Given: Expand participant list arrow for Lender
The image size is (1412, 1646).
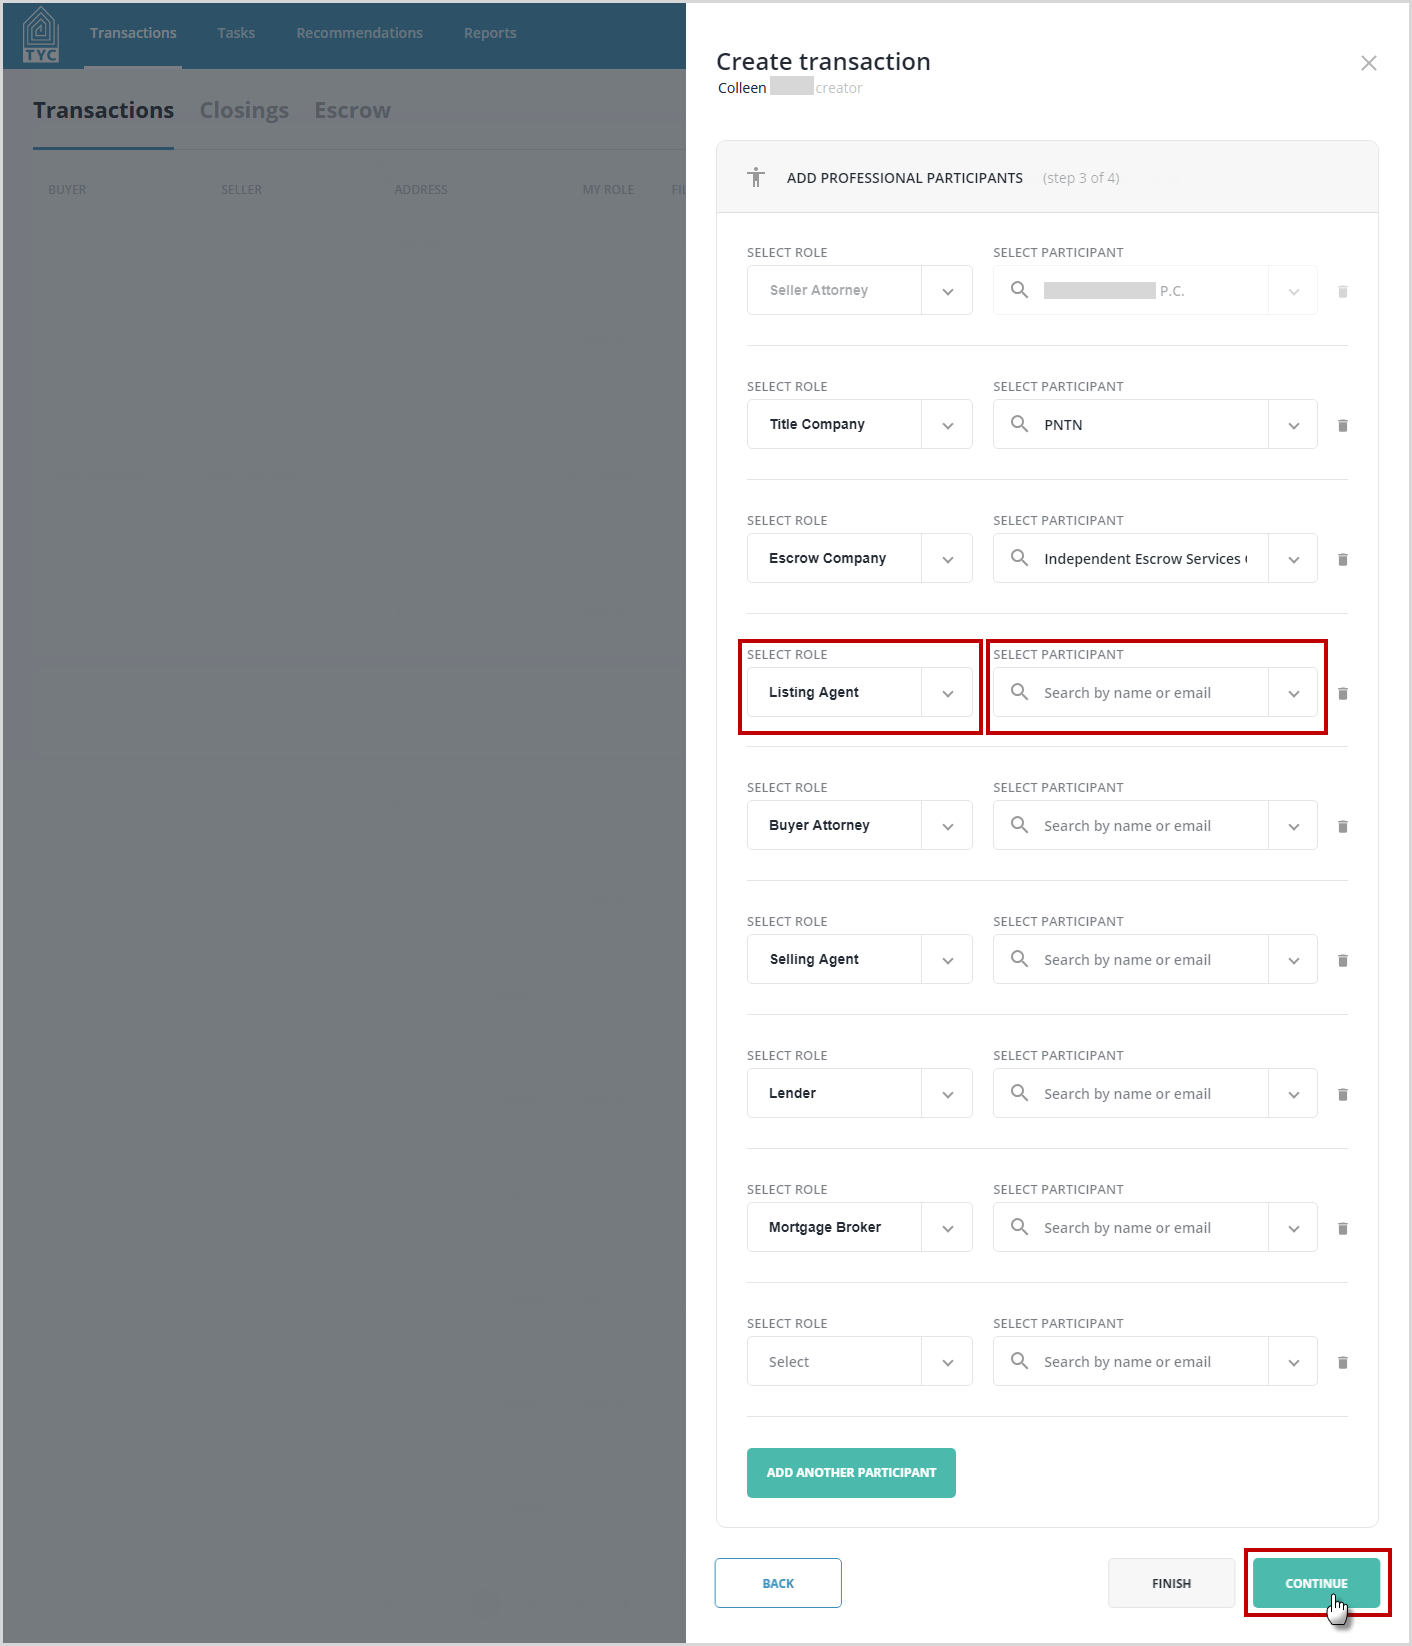Looking at the screenshot, I should point(1293,1094).
